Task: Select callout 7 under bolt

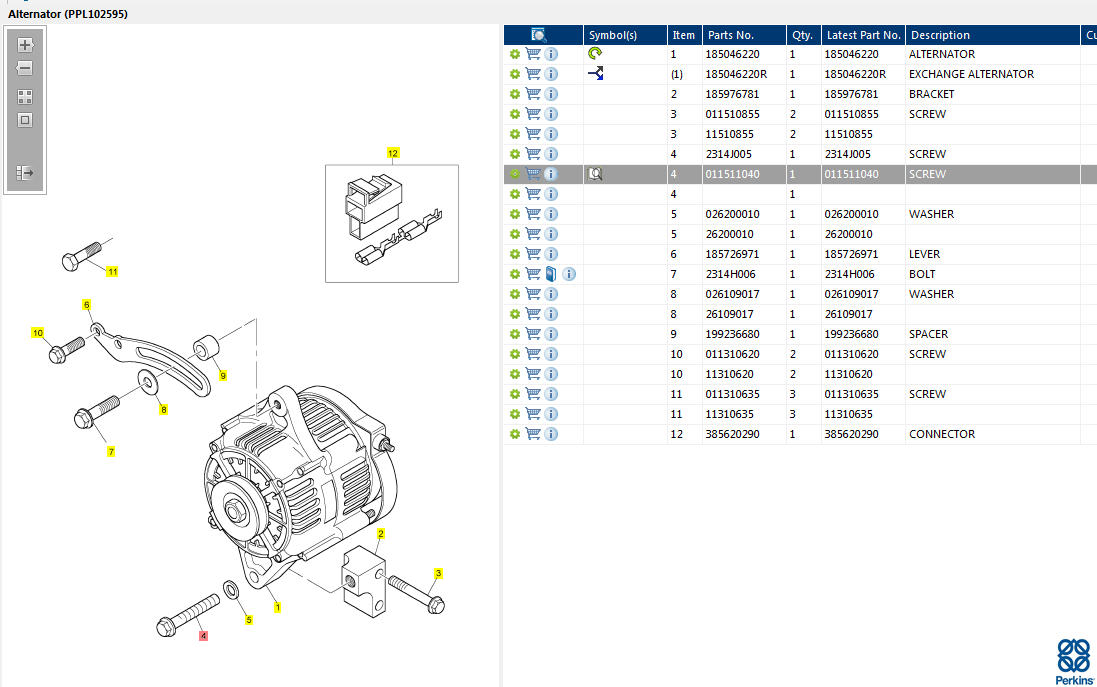Action: point(111,452)
